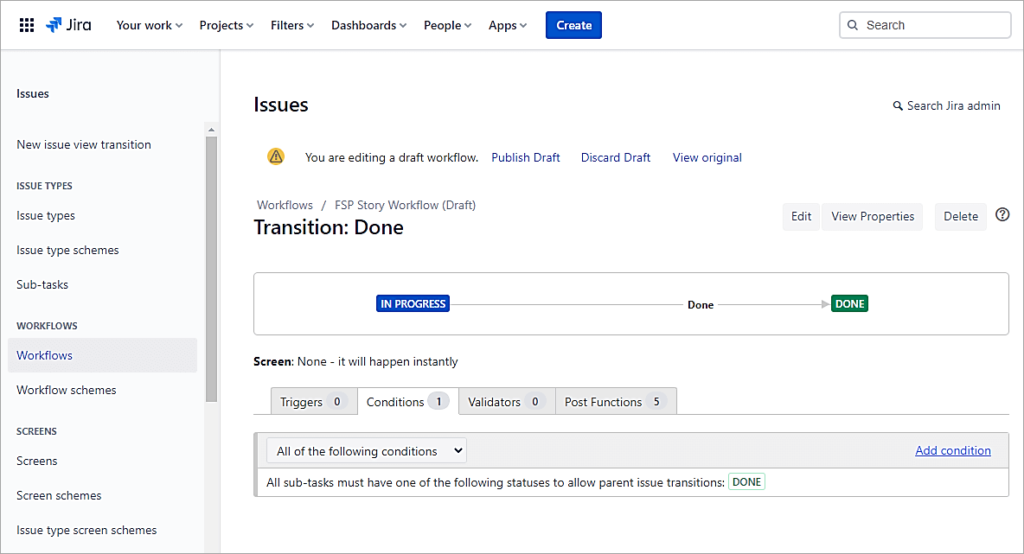Screen dimensions: 1024x554
Task: Click the draft warning triangle icon
Action: 276,157
